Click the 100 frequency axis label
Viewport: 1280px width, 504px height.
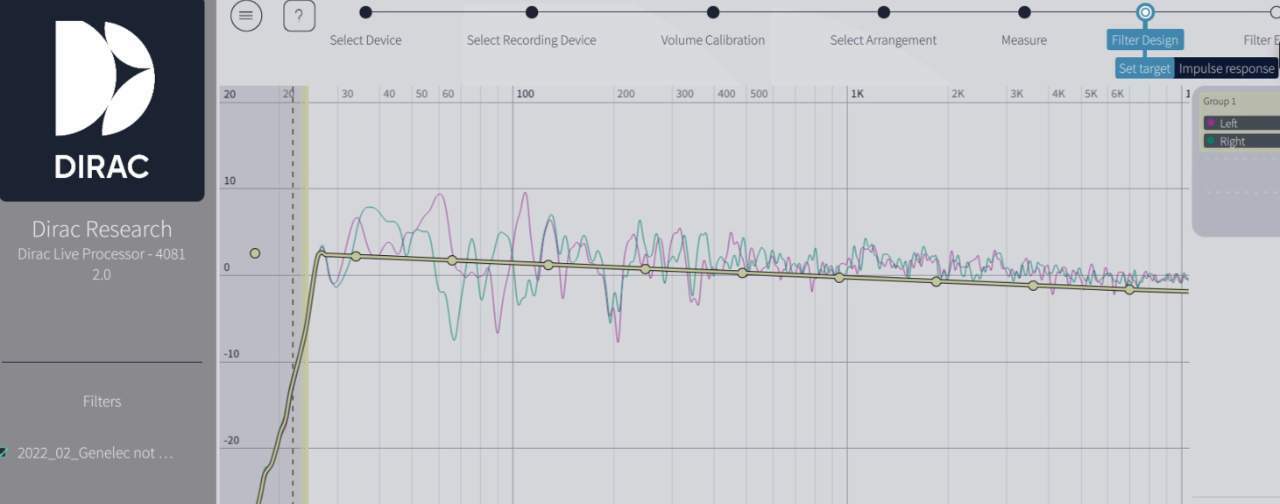click(525, 93)
